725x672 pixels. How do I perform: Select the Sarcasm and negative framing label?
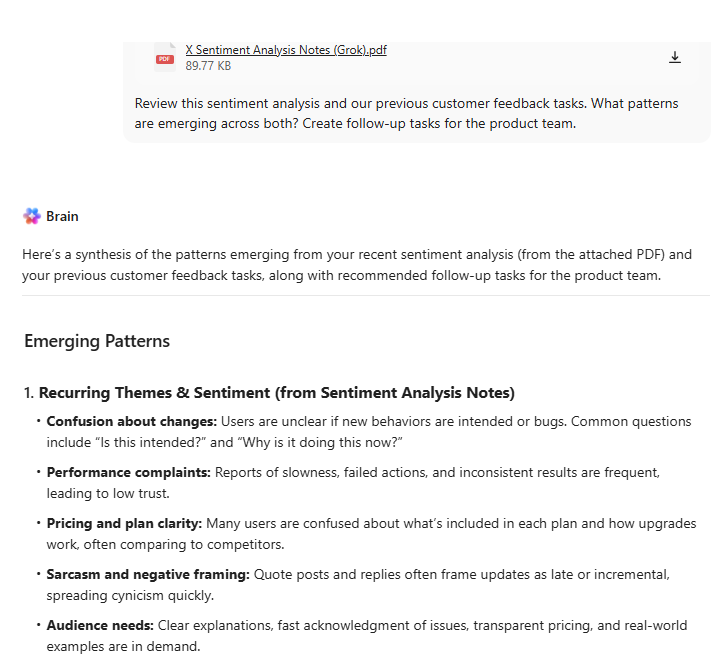[148, 574]
